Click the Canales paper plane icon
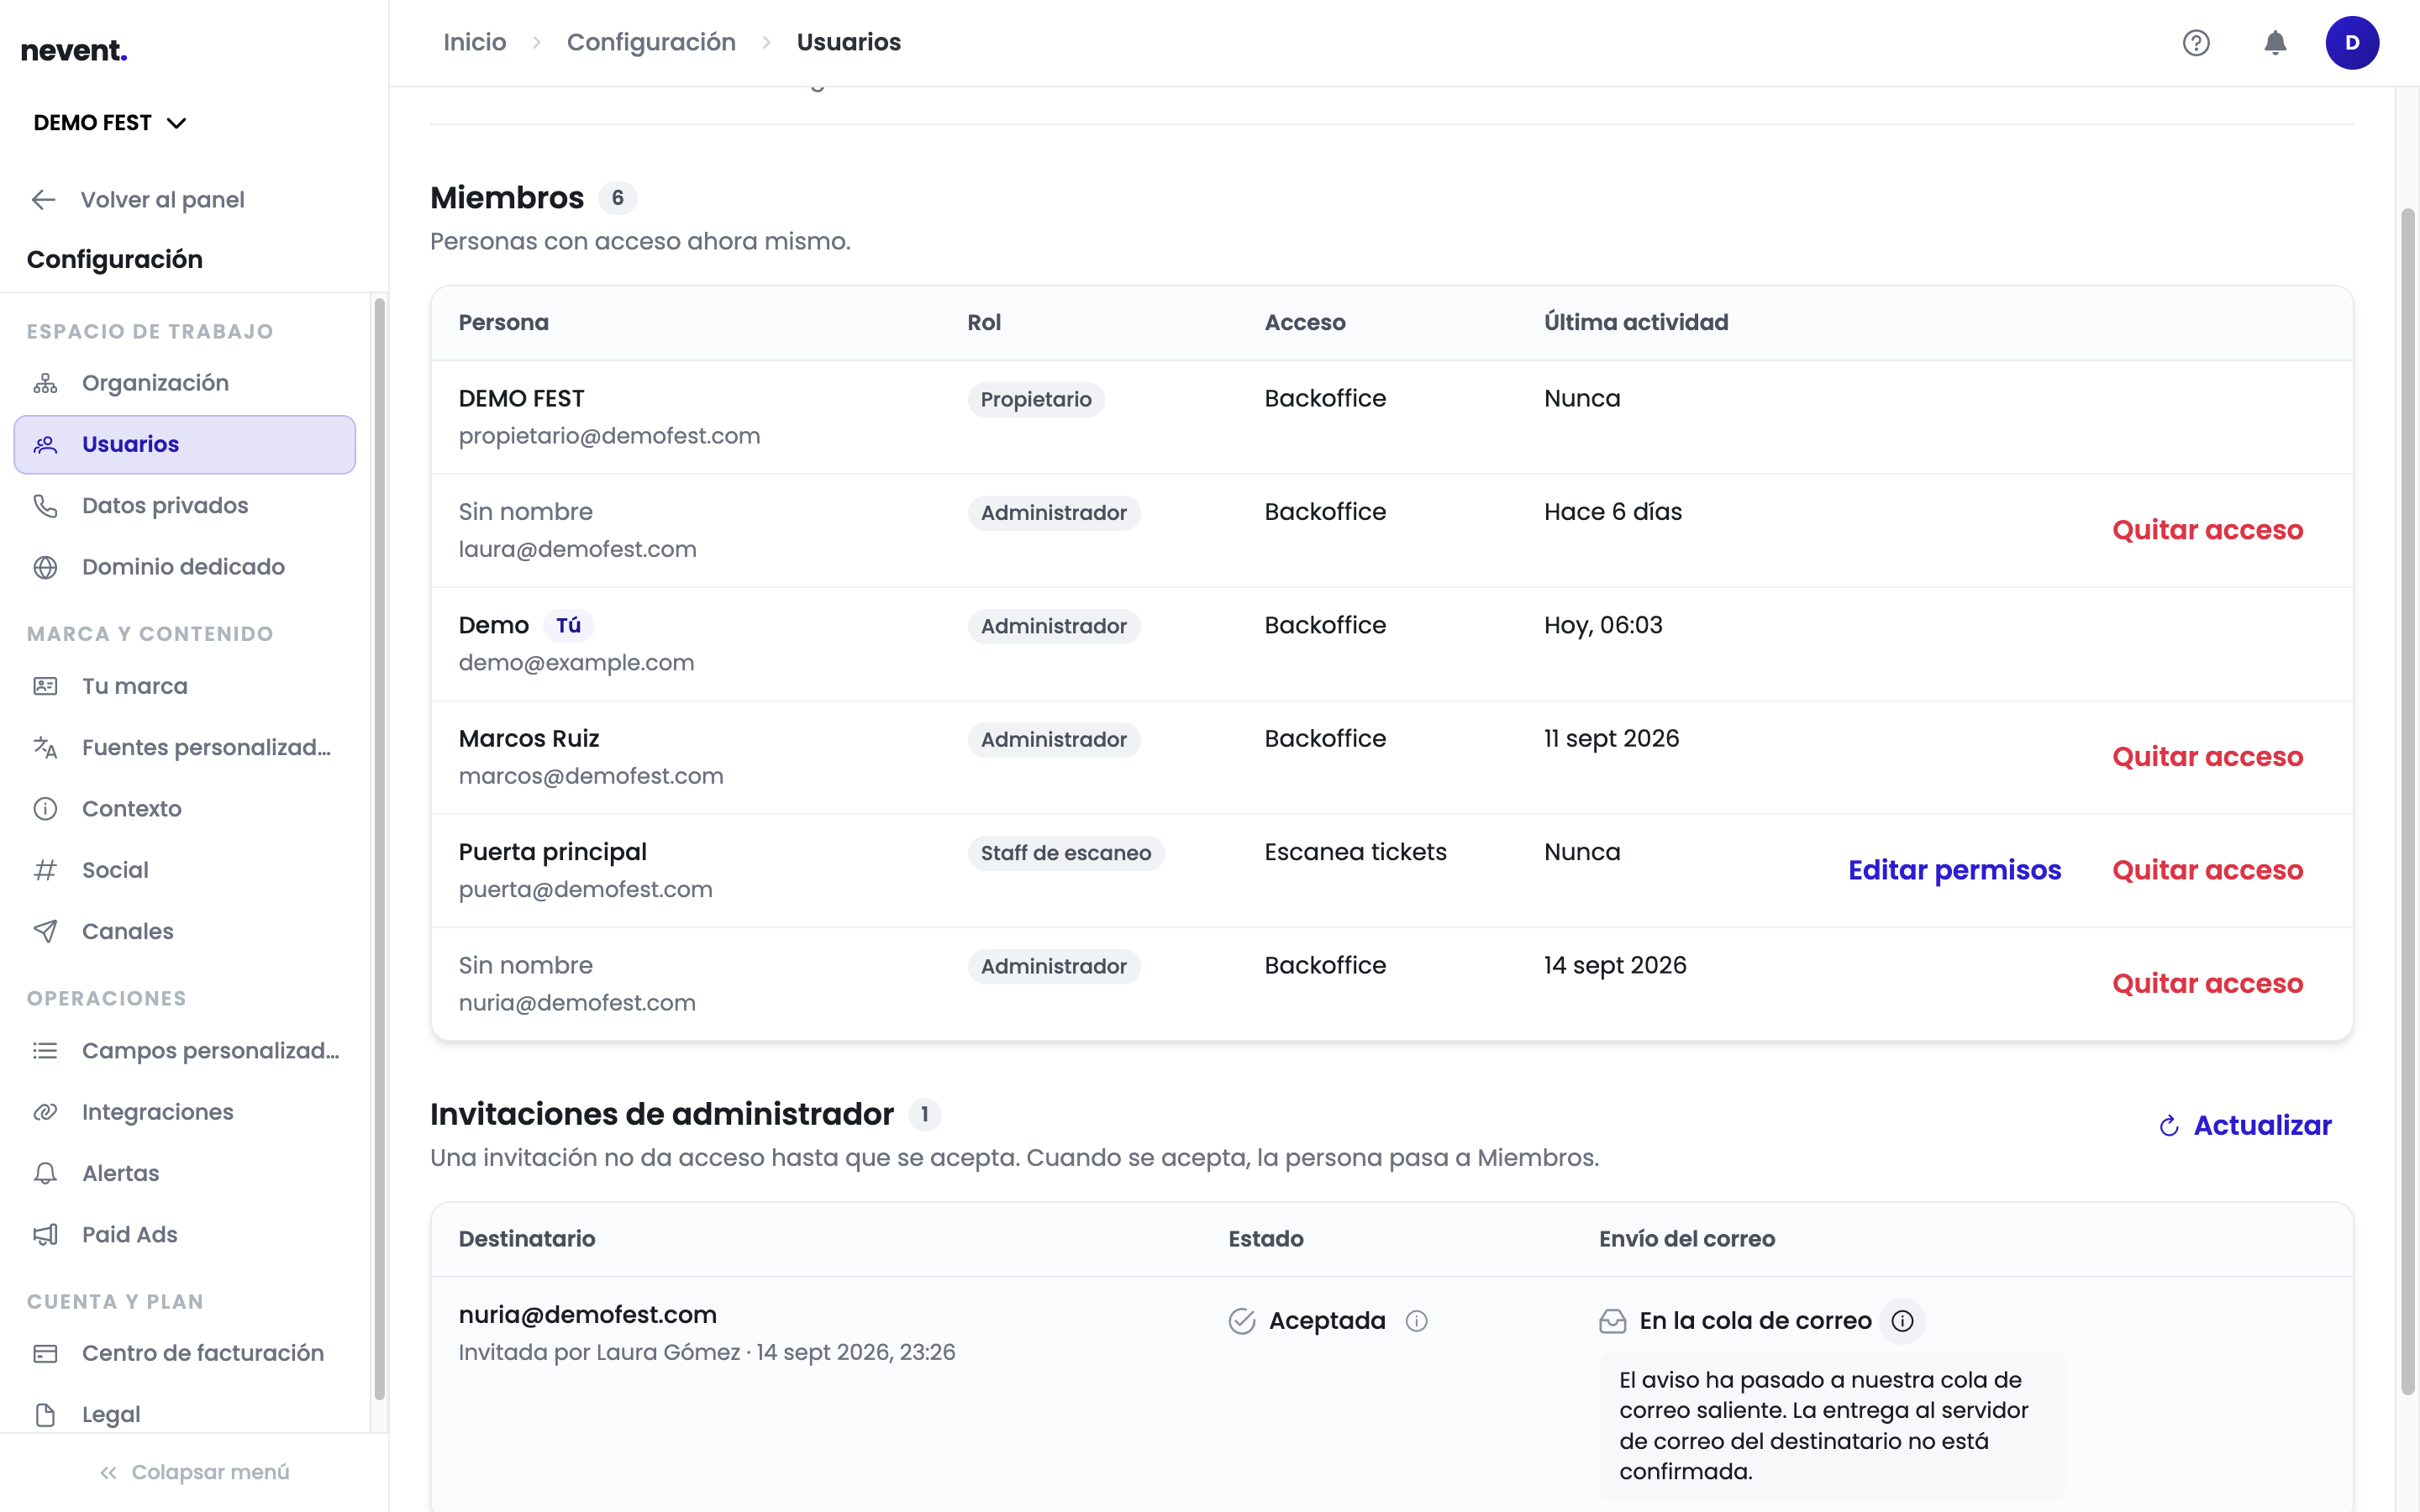 (x=45, y=931)
